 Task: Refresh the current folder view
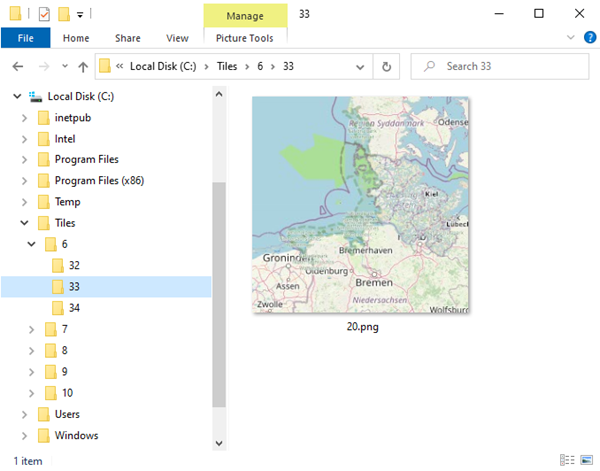point(386,67)
